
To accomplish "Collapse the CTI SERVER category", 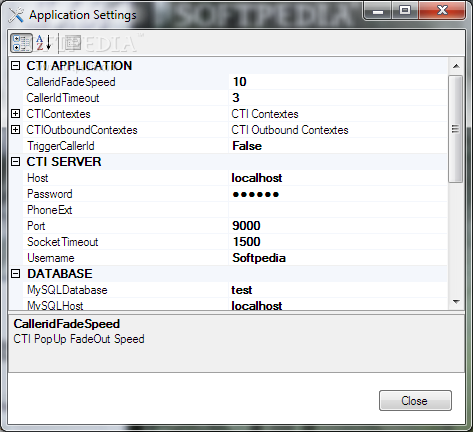I will [x=15, y=162].
